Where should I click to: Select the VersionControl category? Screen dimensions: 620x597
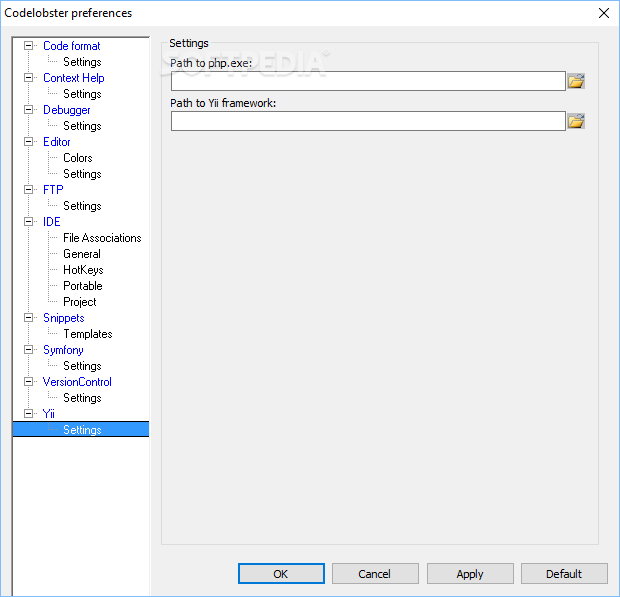pos(77,382)
